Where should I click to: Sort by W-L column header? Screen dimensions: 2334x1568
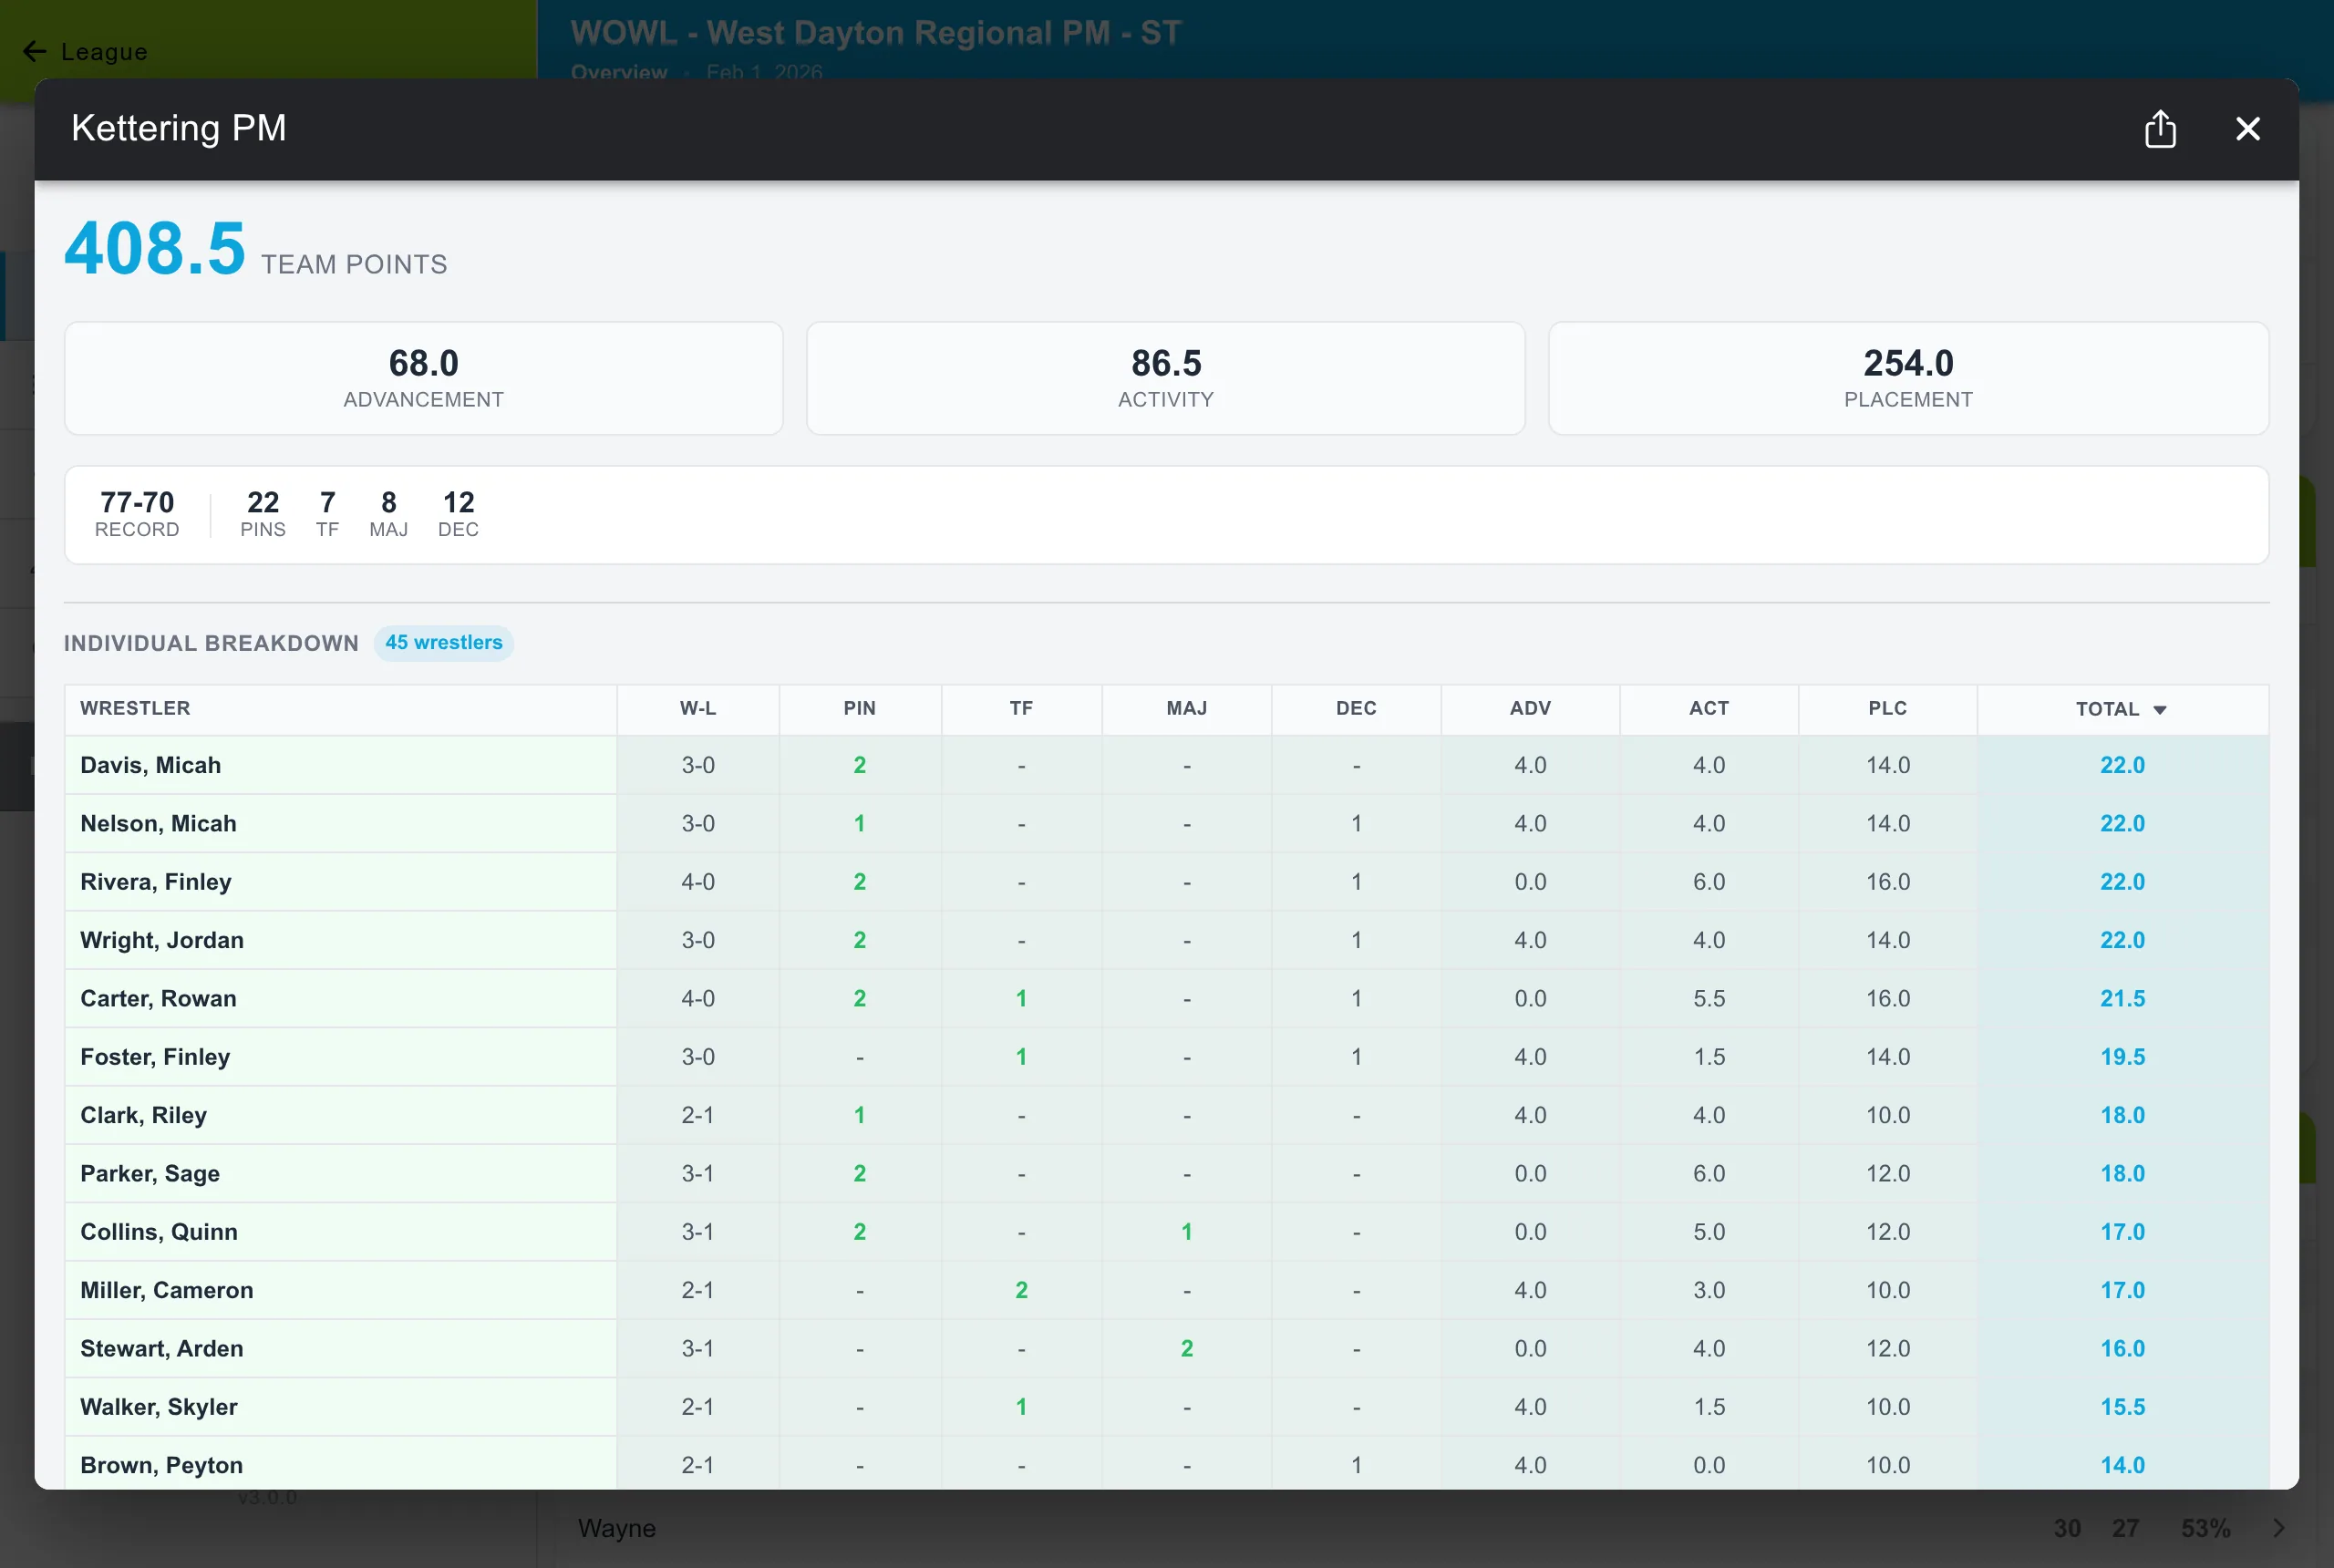(698, 708)
